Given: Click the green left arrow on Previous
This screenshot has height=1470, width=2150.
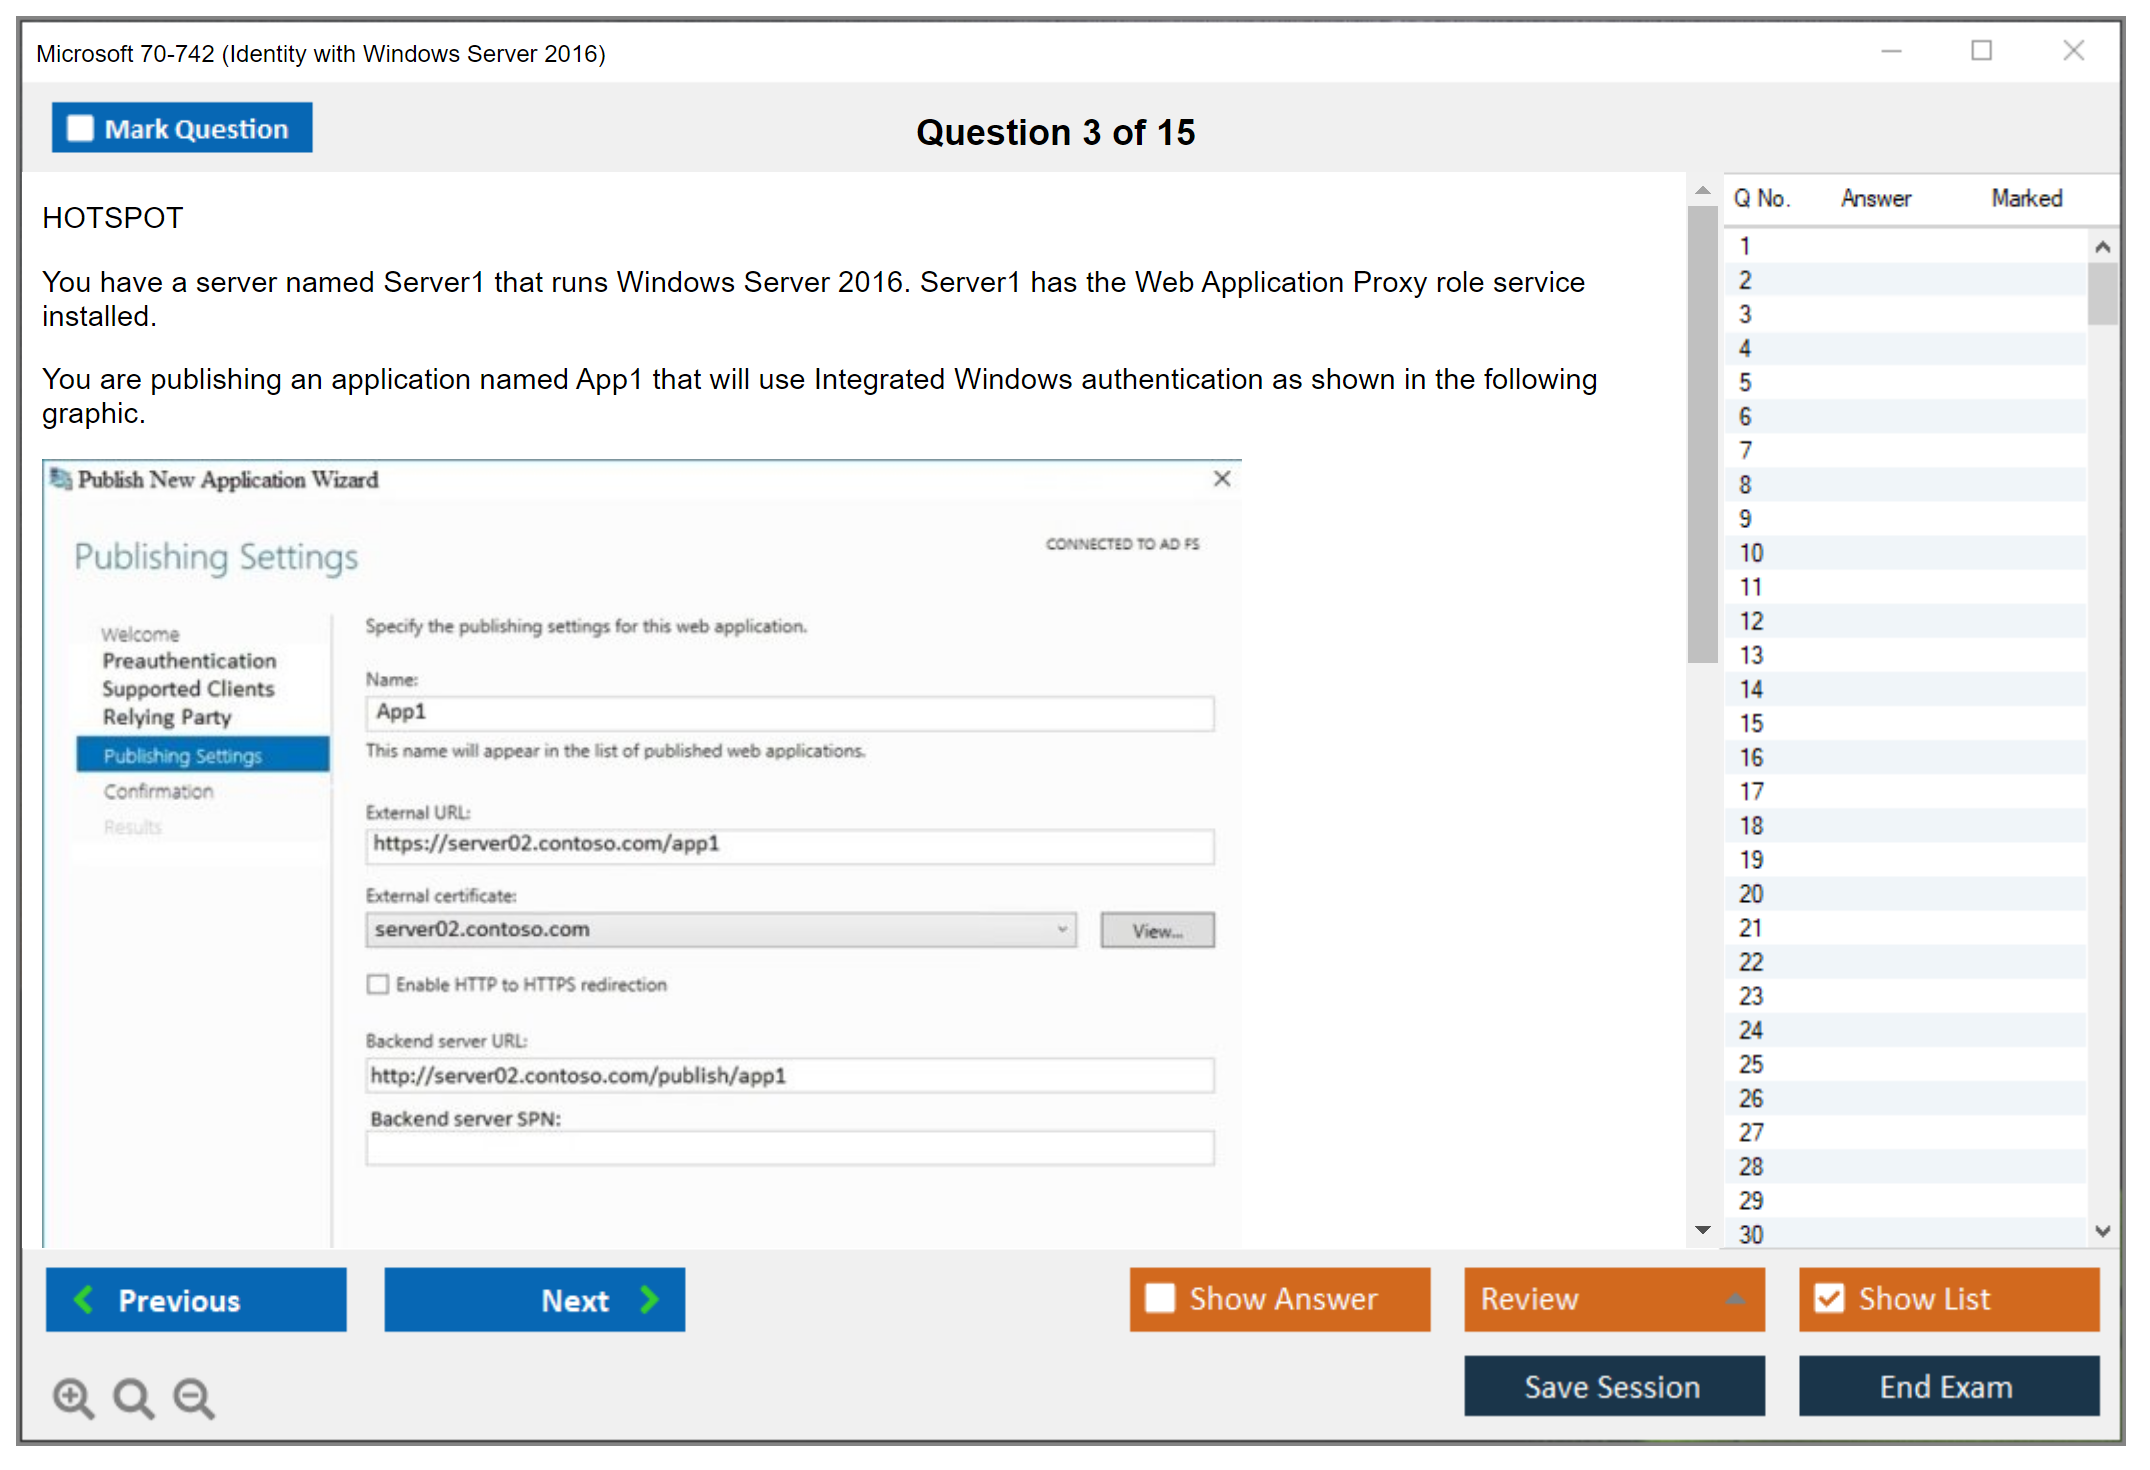Looking at the screenshot, I should pyautogui.click(x=84, y=1299).
